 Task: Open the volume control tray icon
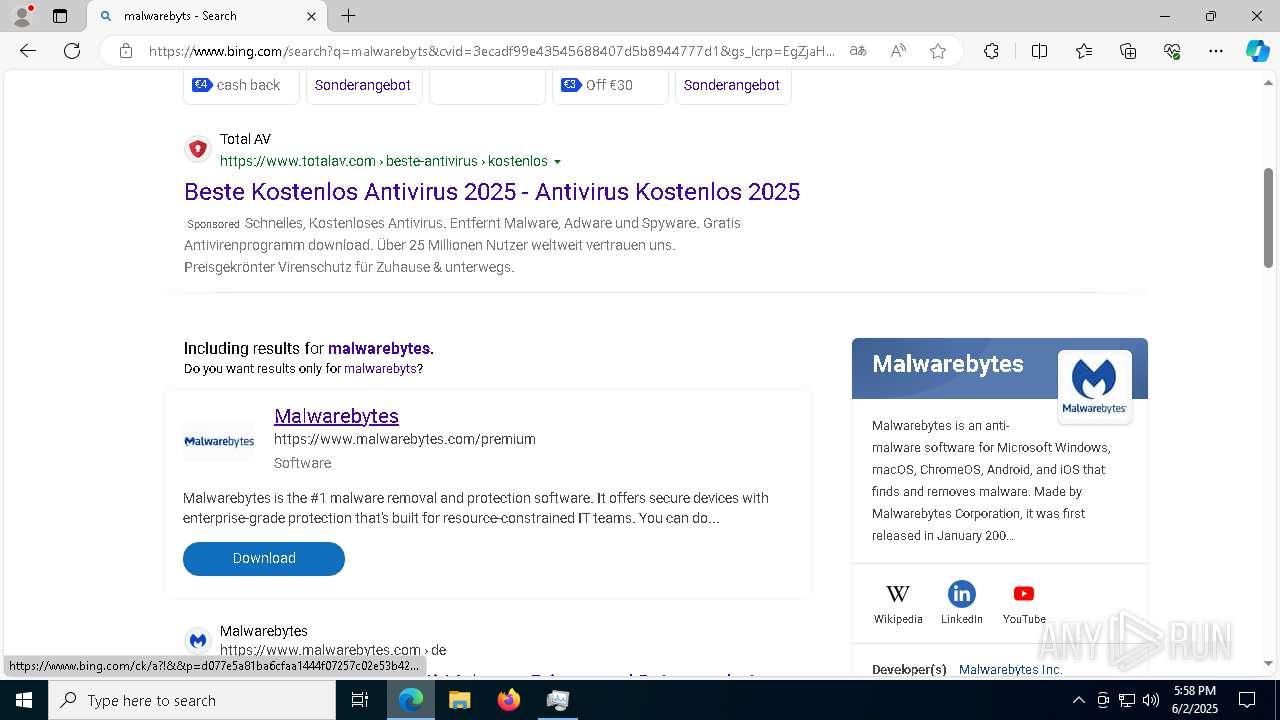(1151, 700)
